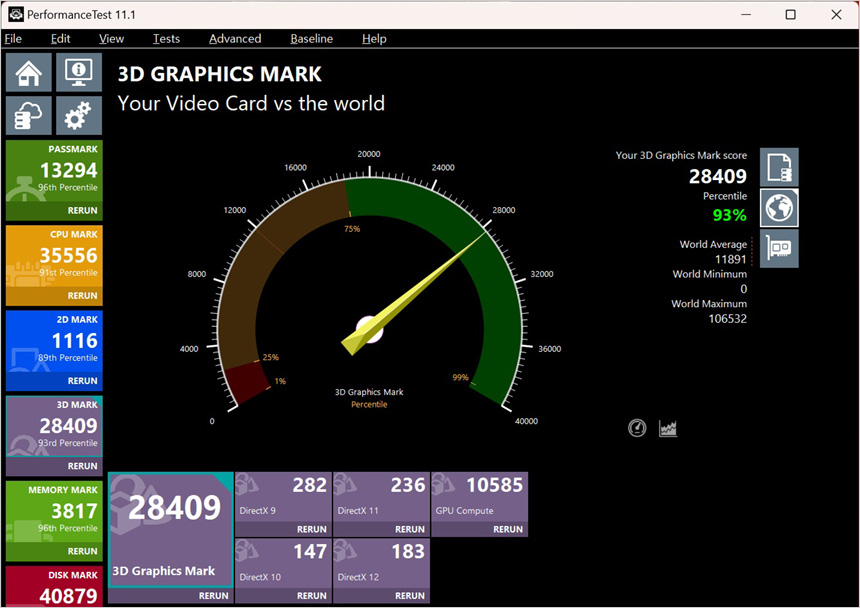The height and width of the screenshot is (608, 860).
Task: Select the 2D Mark score tile
Action: 54,342
